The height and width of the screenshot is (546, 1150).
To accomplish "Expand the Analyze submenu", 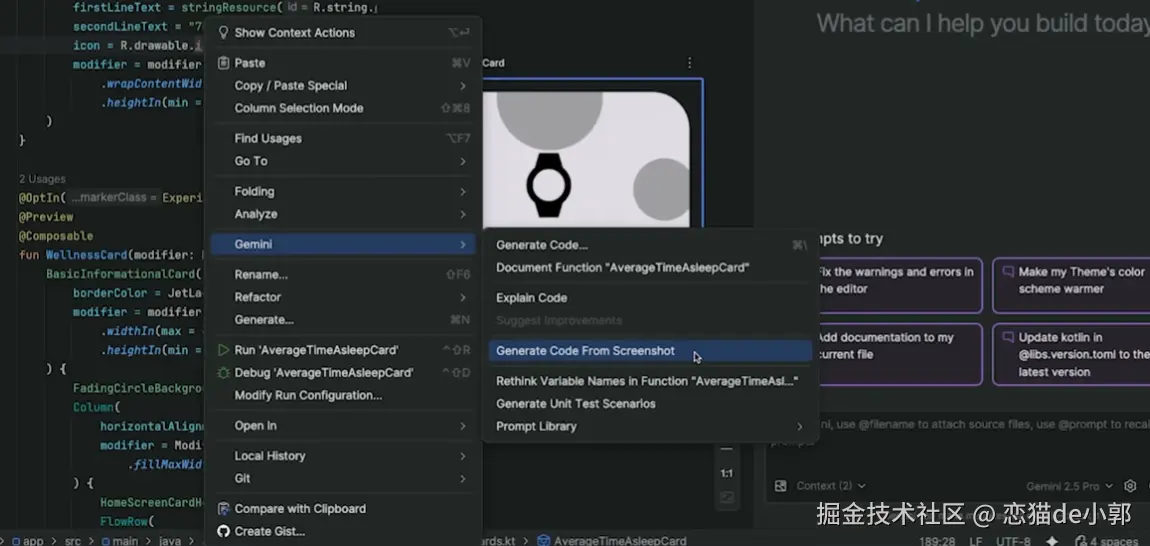I will pos(343,214).
